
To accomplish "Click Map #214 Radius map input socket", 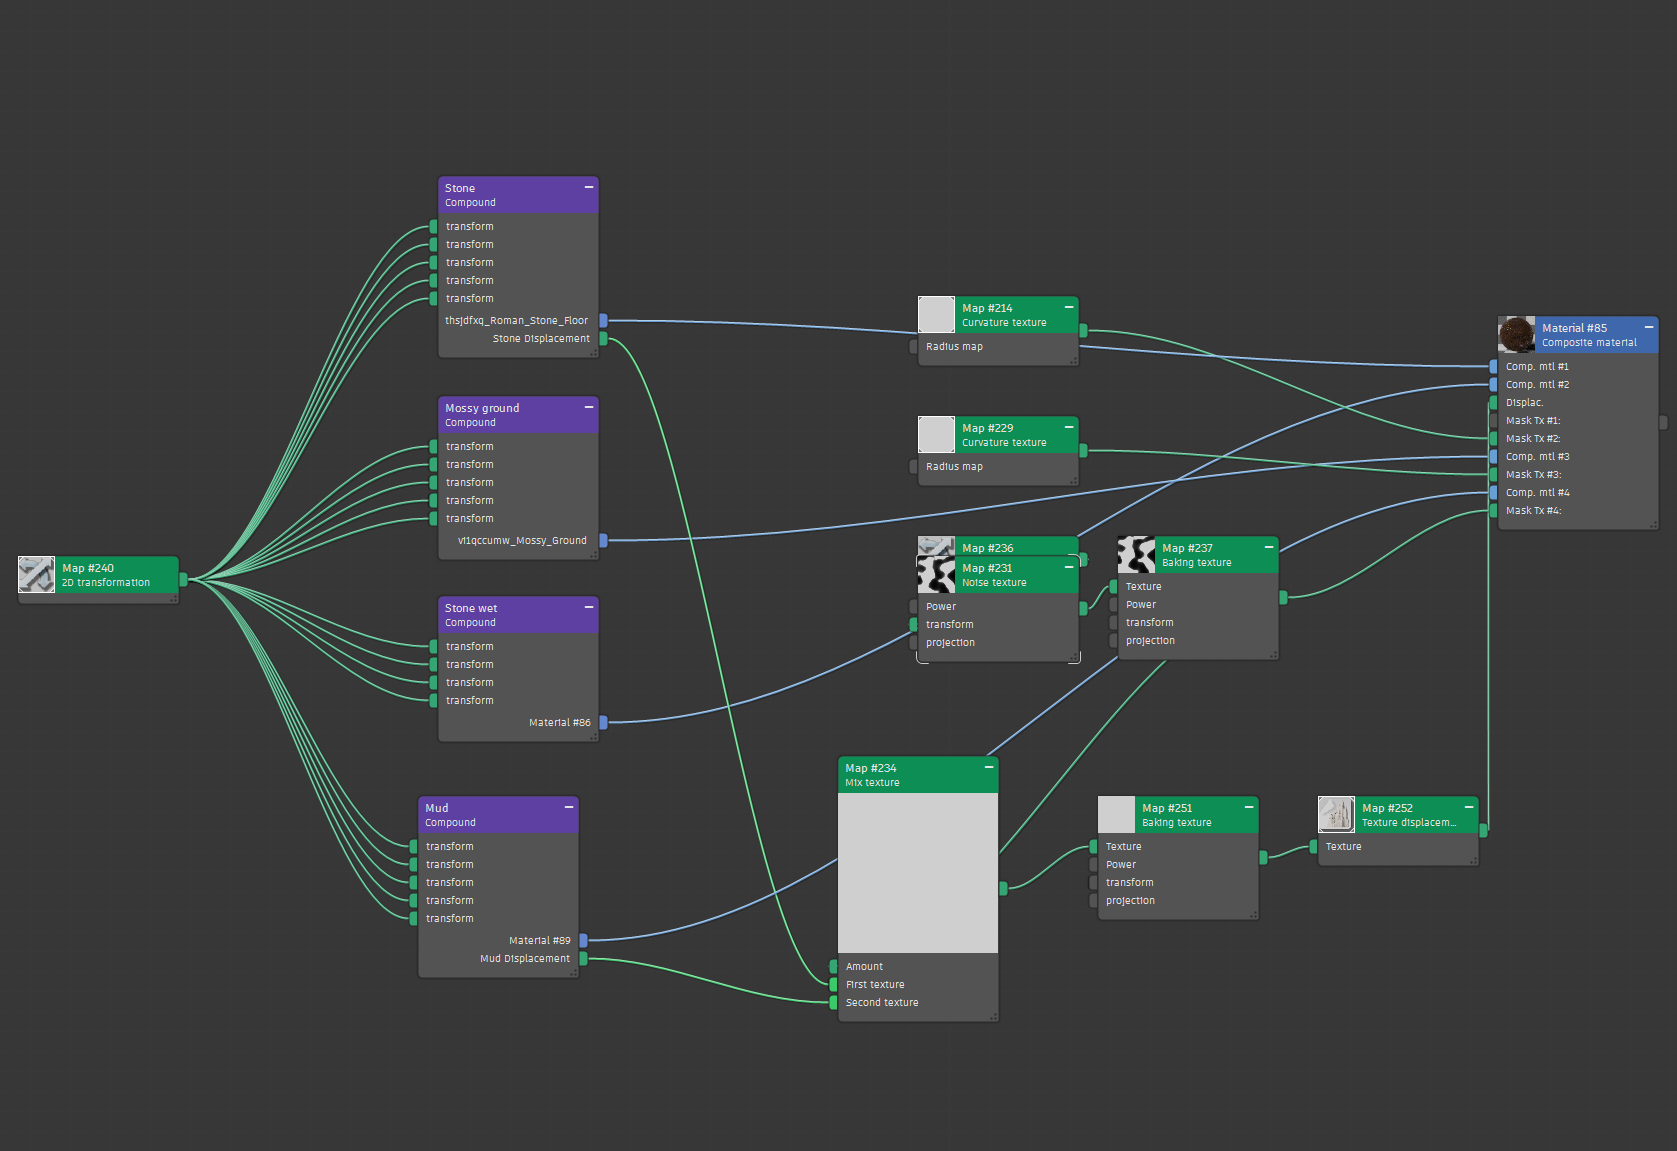I will (x=913, y=347).
